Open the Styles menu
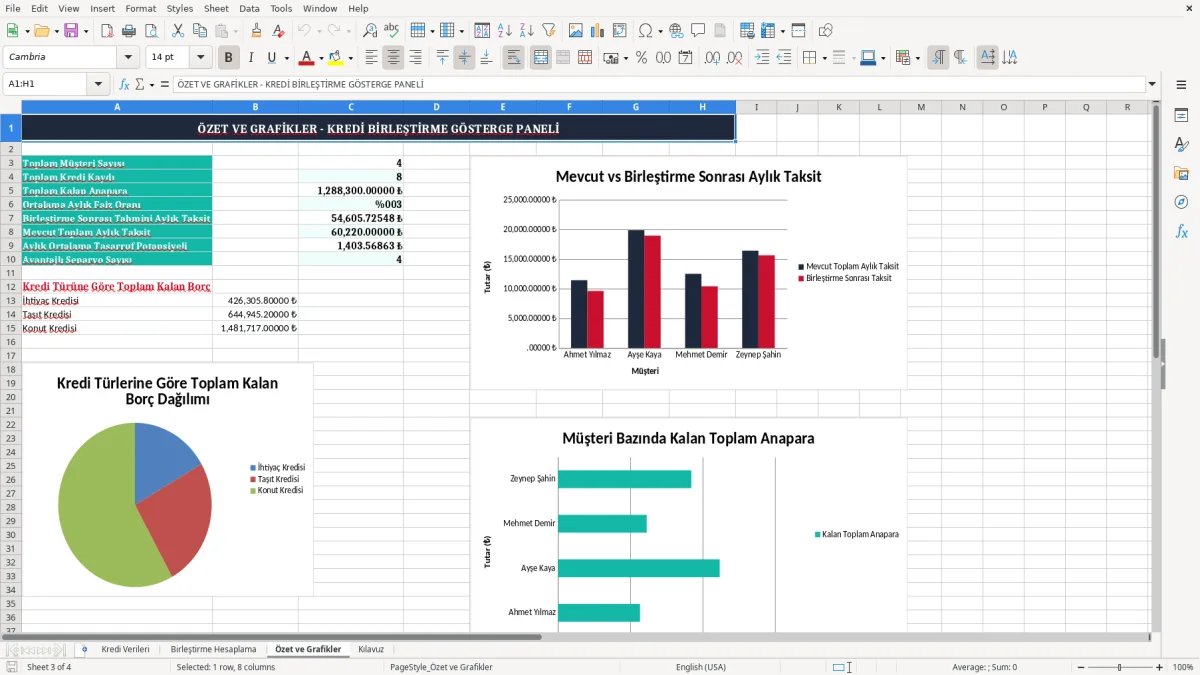Viewport: 1200px width, 675px height. 180,8
